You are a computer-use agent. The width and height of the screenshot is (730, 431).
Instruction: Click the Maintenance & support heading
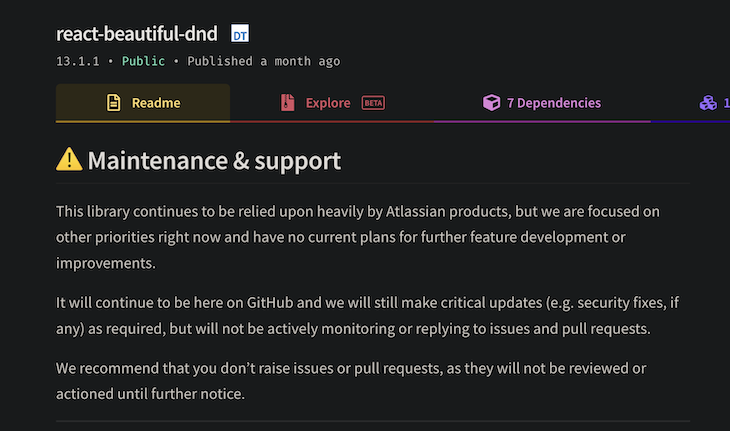pyautogui.click(x=214, y=160)
